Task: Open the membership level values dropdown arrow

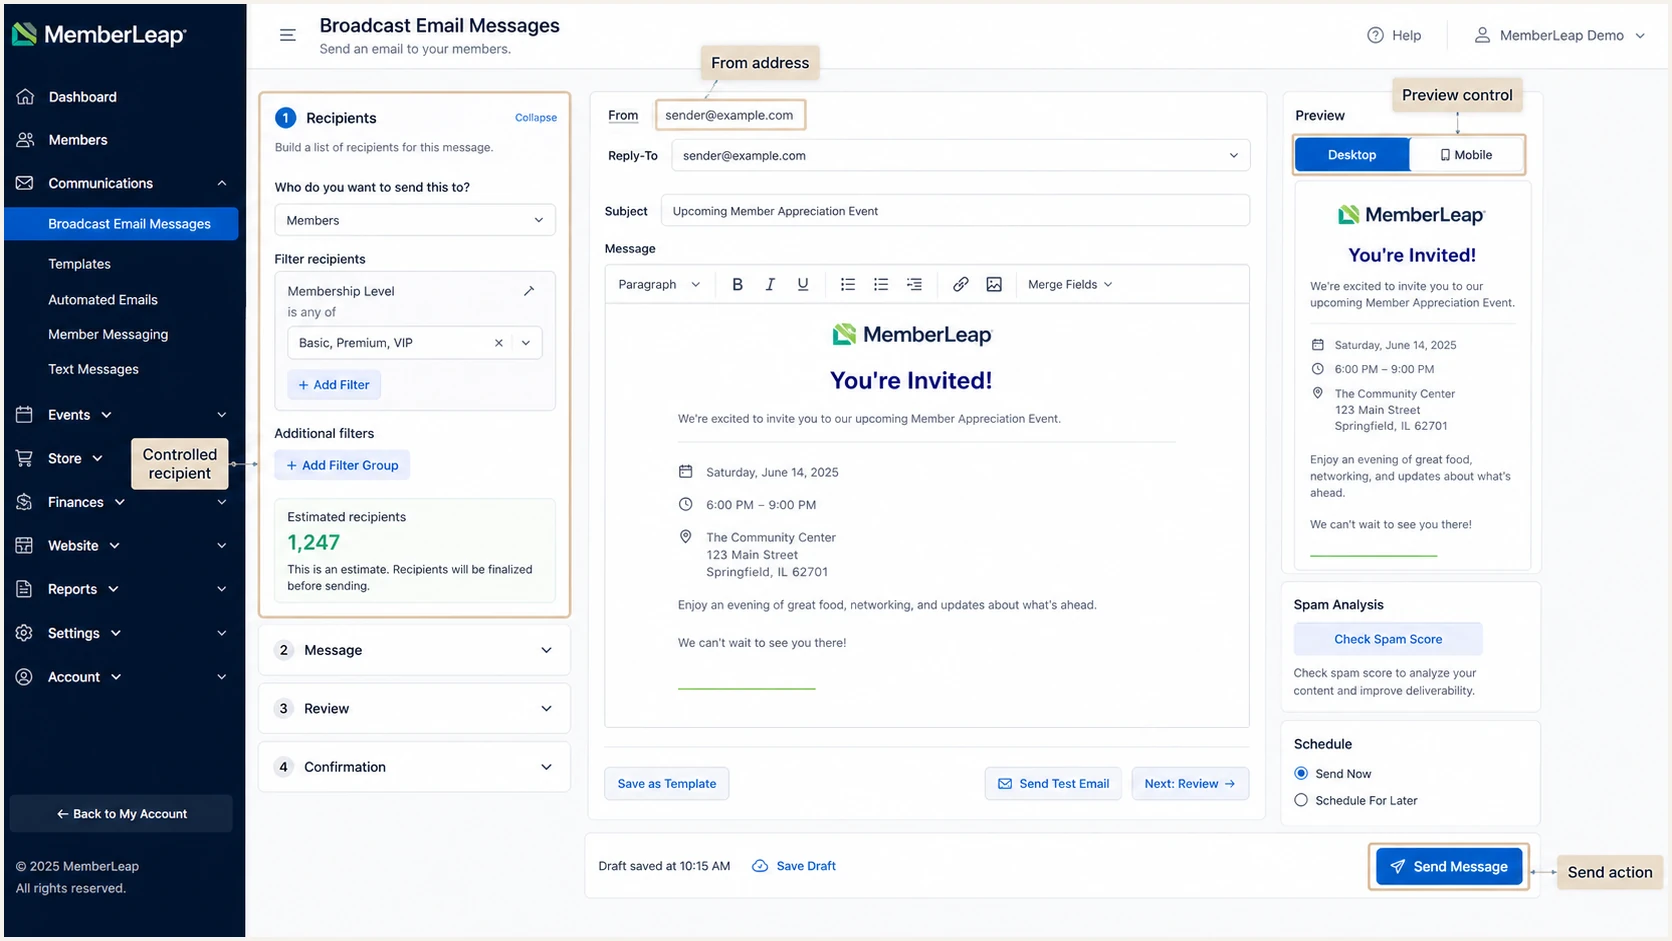Action: click(526, 343)
